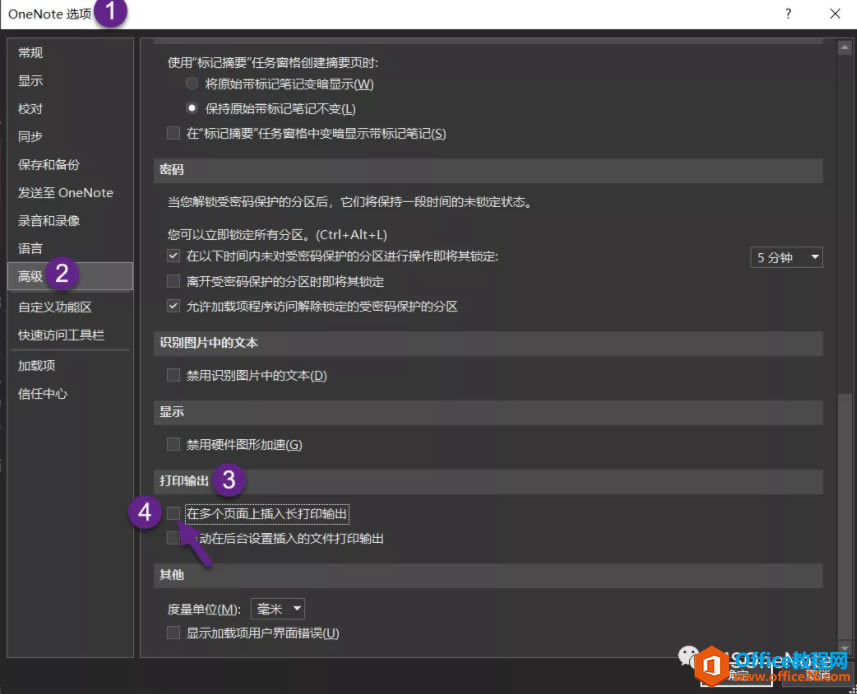The height and width of the screenshot is (694, 857).
Task: Select 保存和备份 in the sidebar
Action: click(x=48, y=164)
